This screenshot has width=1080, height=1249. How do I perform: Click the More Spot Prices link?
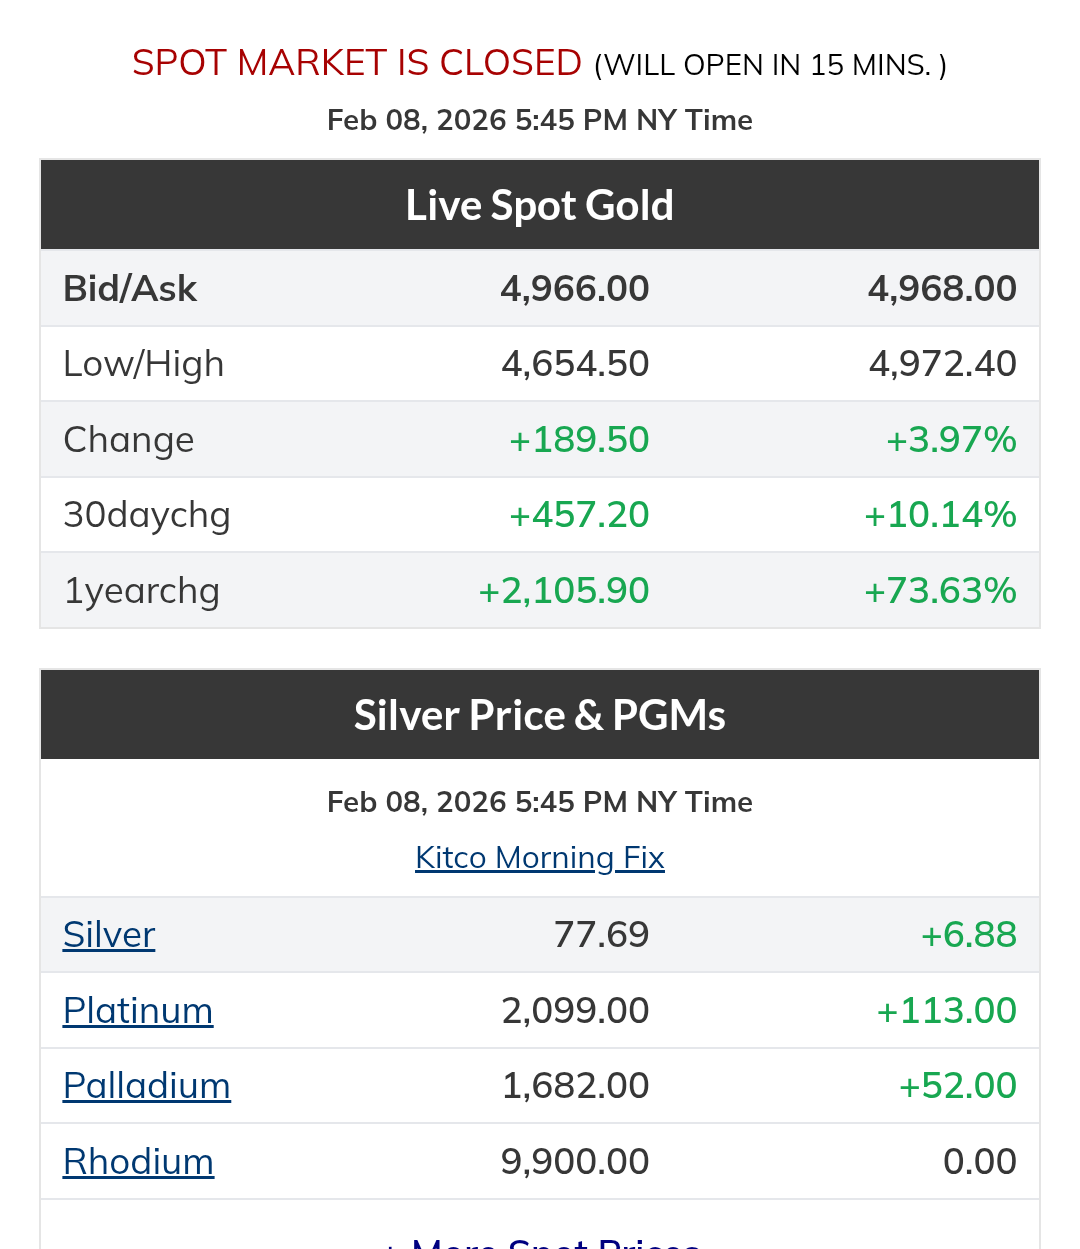coord(555,1242)
